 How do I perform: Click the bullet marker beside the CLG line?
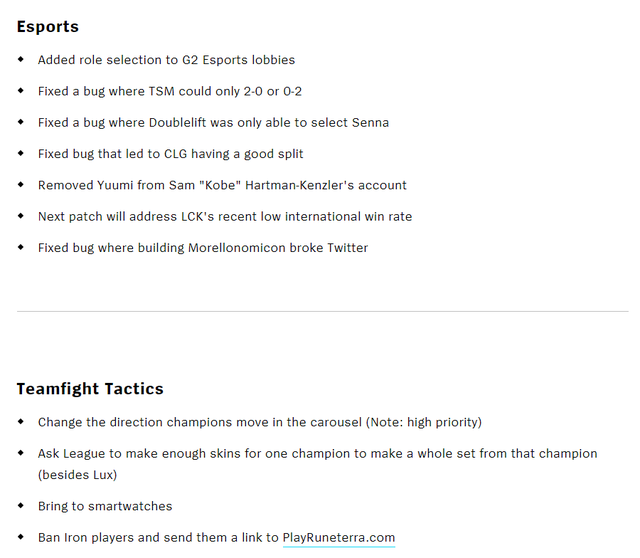21,154
